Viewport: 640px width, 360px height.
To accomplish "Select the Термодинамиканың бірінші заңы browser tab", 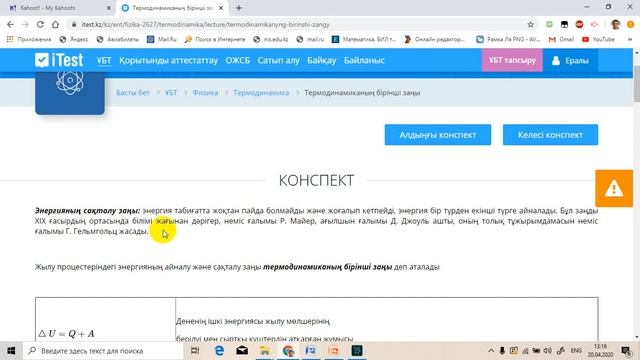I will pyautogui.click(x=173, y=8).
